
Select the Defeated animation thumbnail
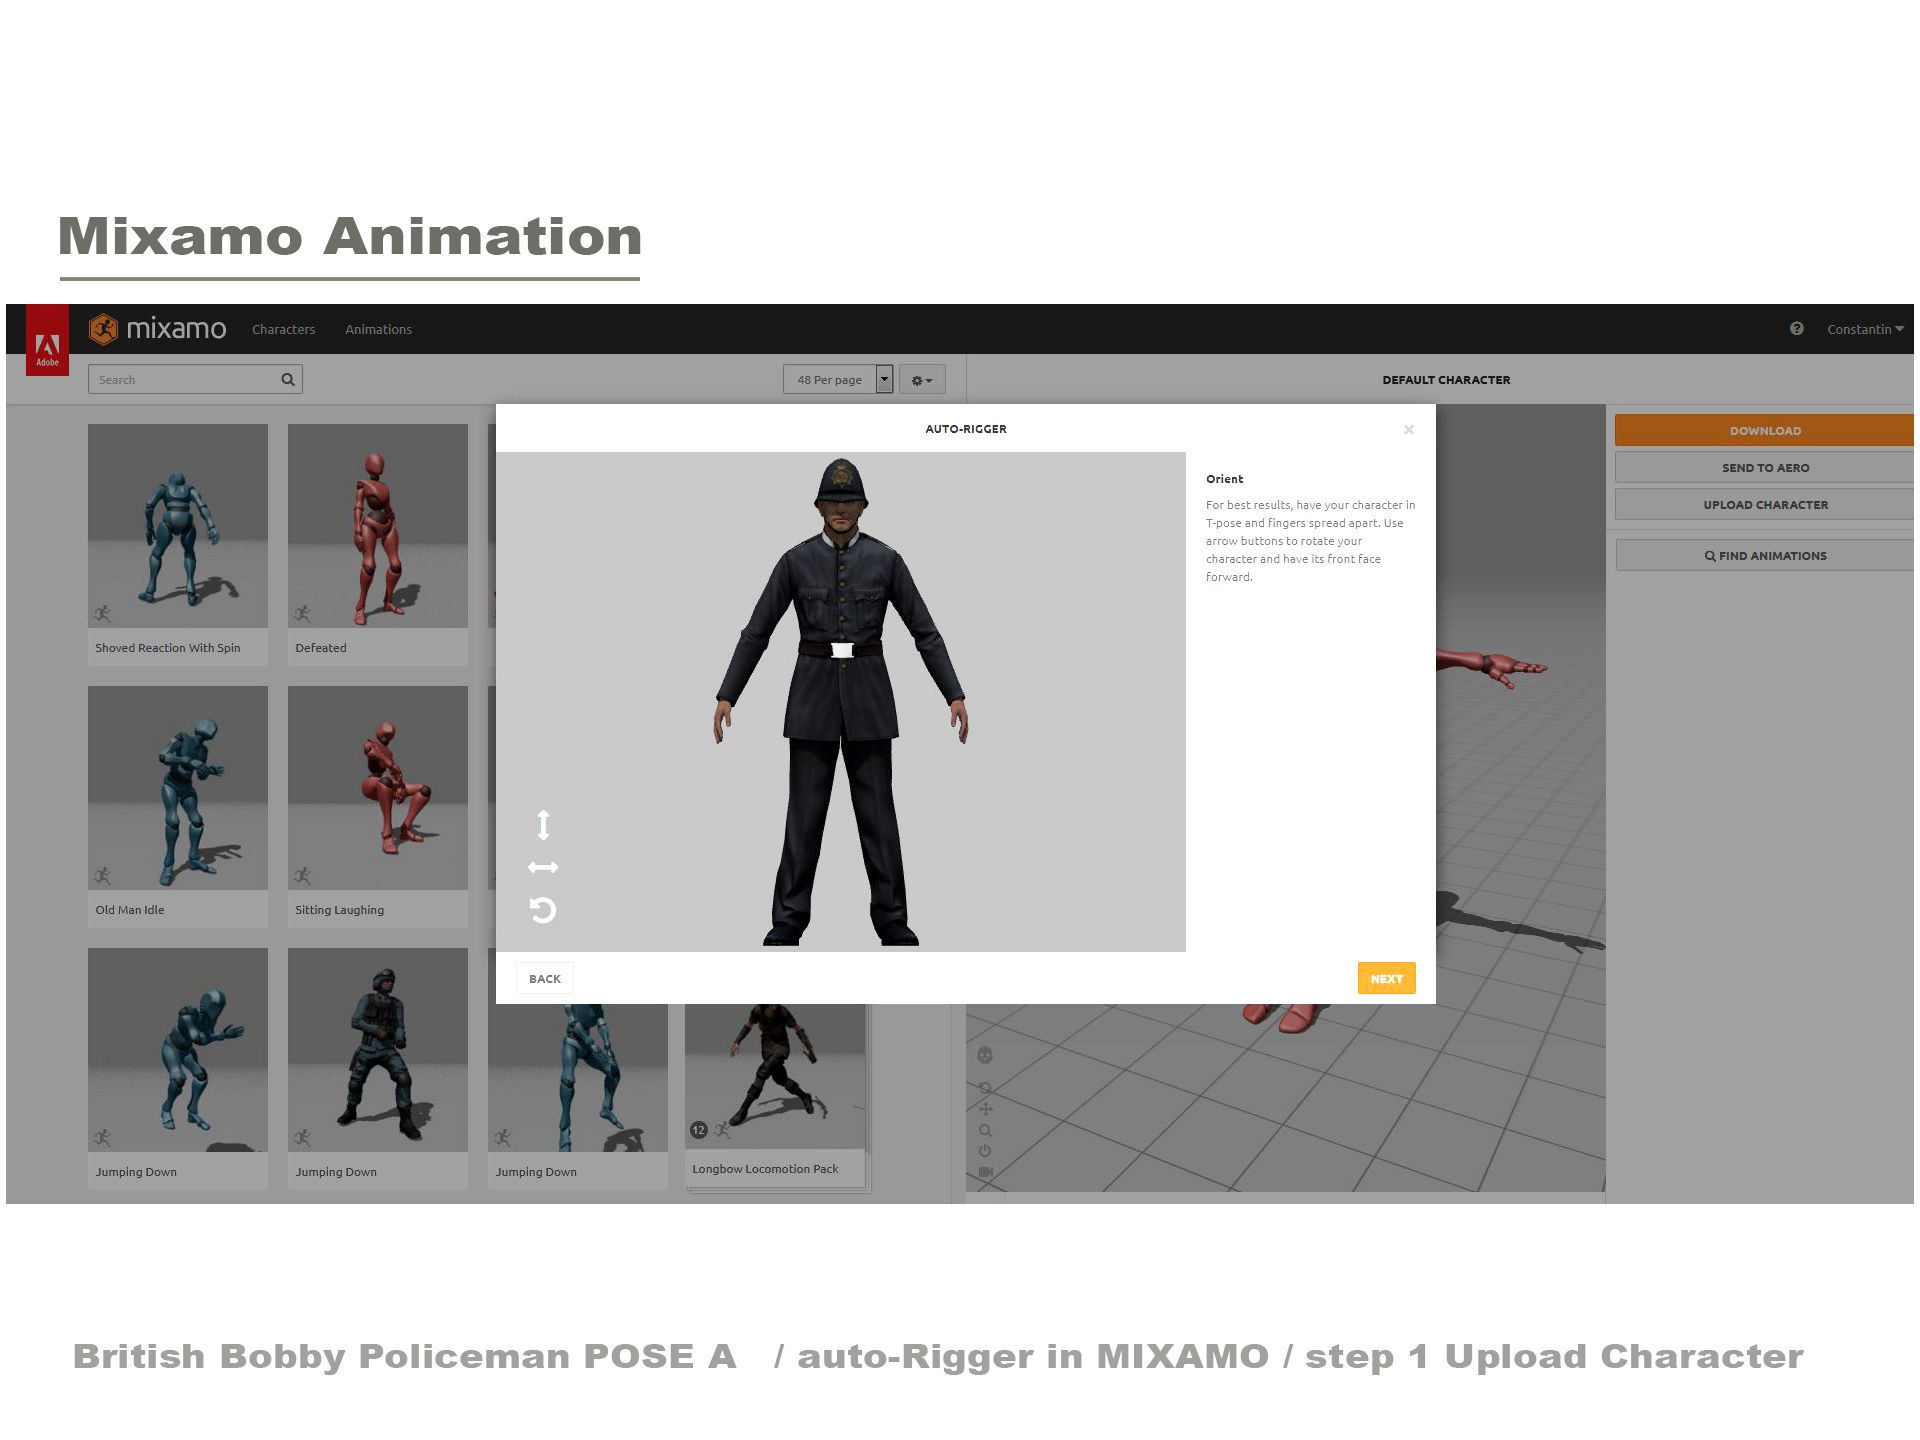(x=378, y=526)
